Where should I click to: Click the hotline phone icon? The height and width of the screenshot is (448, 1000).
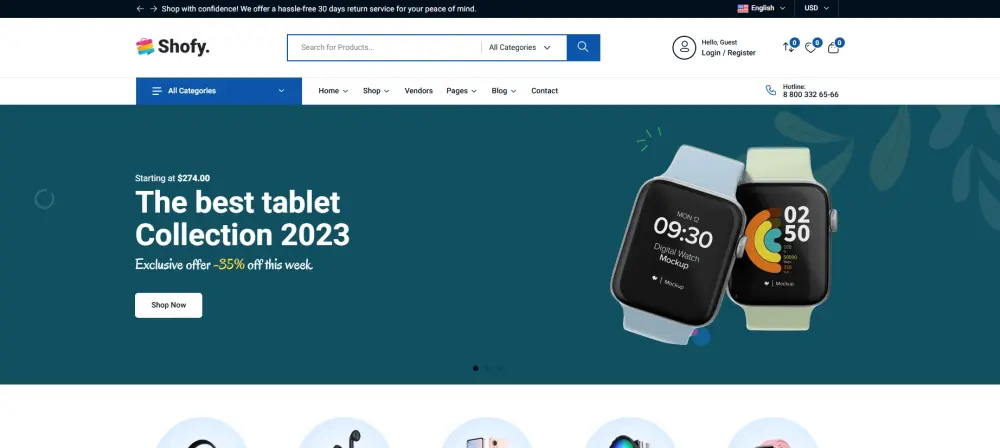tap(770, 90)
